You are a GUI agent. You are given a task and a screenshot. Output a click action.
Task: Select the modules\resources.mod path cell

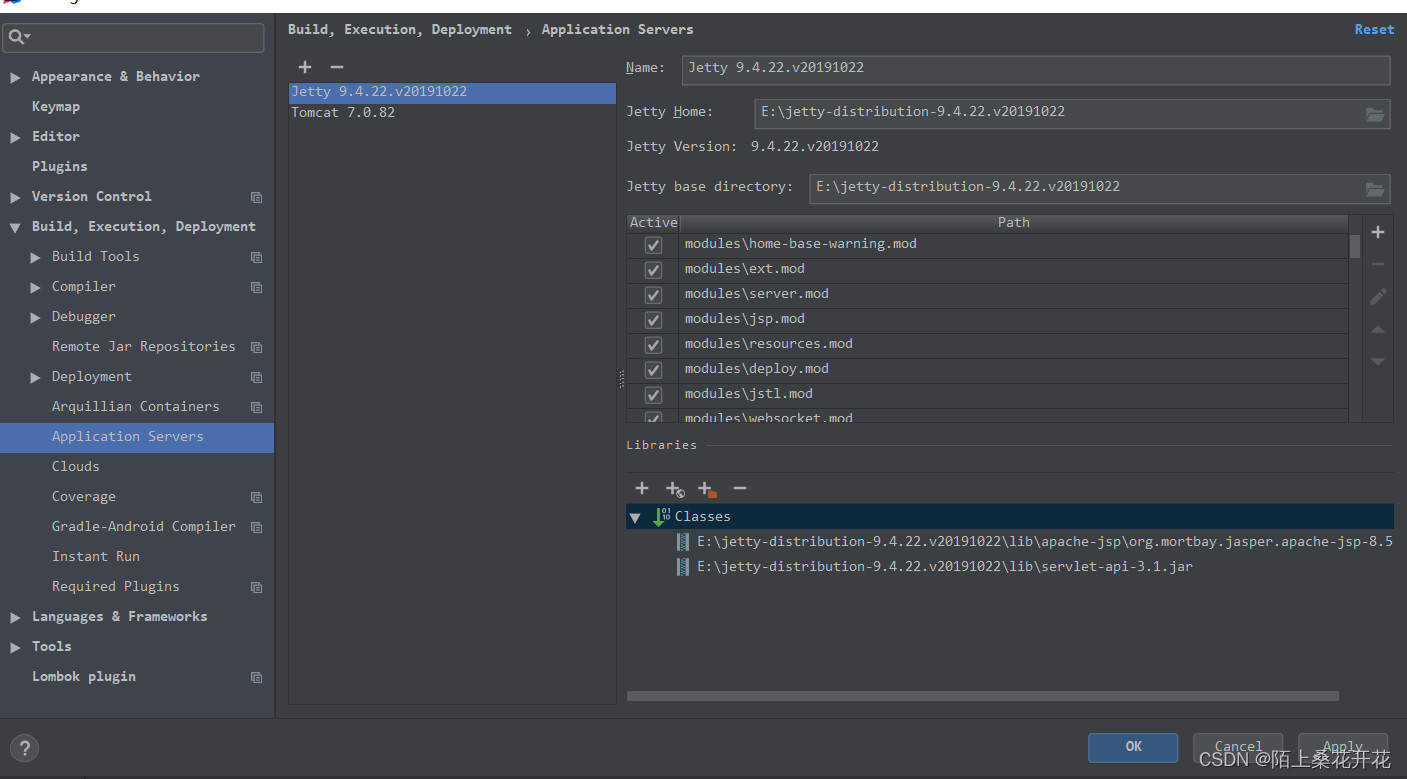point(1013,344)
